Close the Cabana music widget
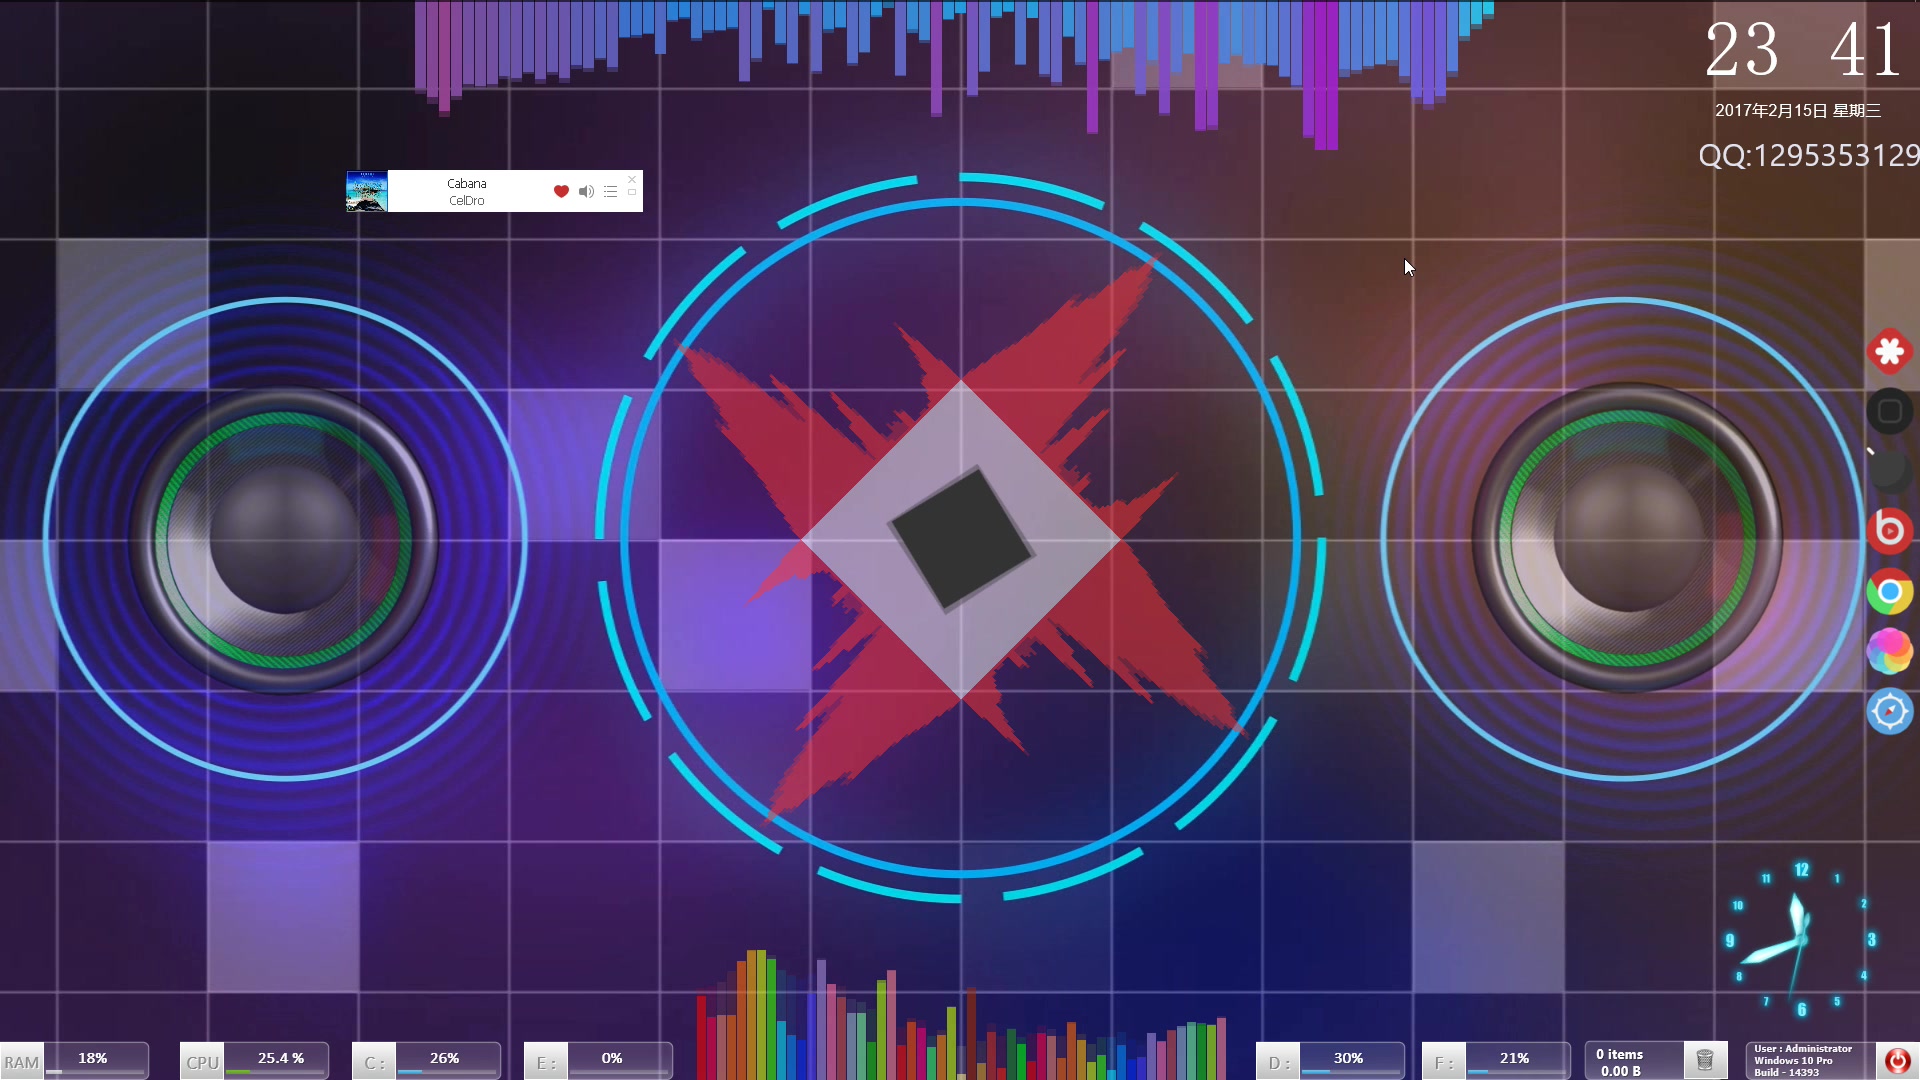Image resolution: width=1920 pixels, height=1080 pixels. click(x=632, y=179)
